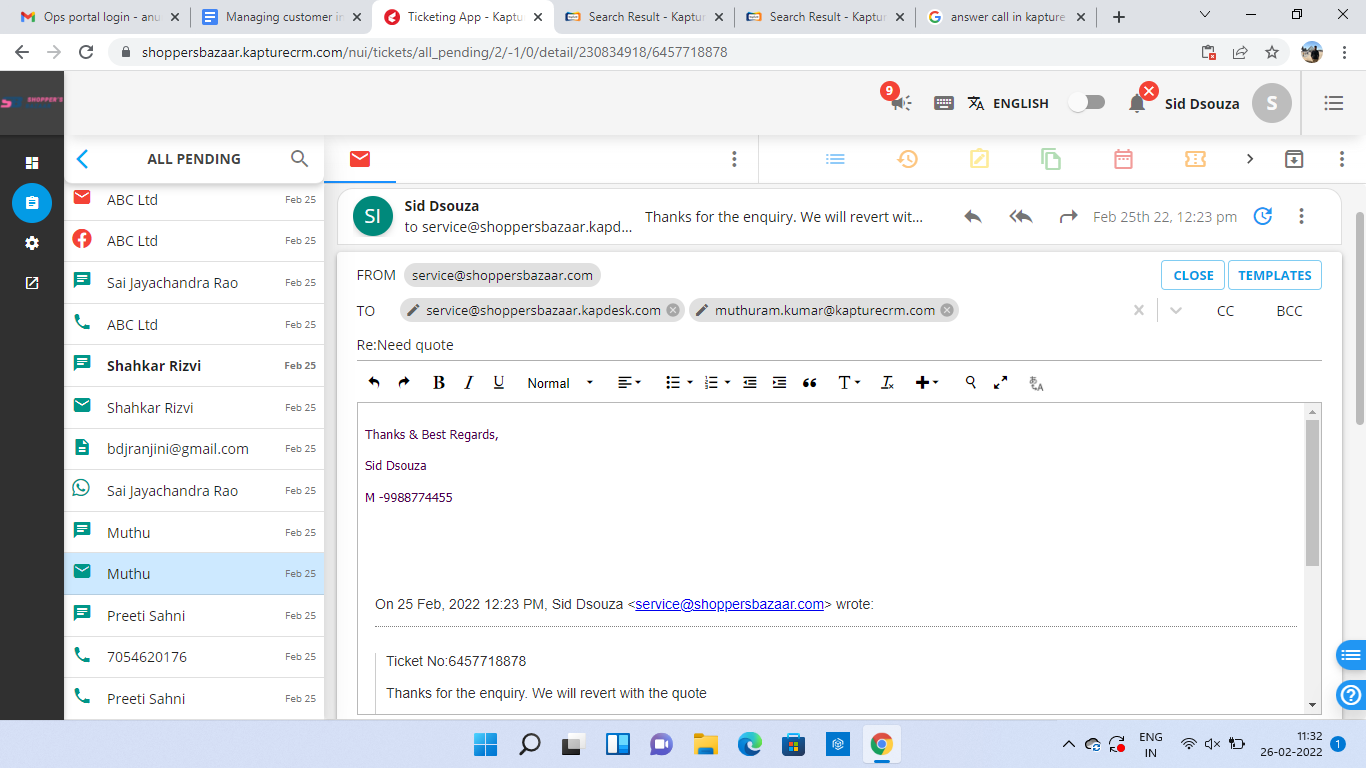
Task: Redo the edit in editor toolbar
Action: 404,382
